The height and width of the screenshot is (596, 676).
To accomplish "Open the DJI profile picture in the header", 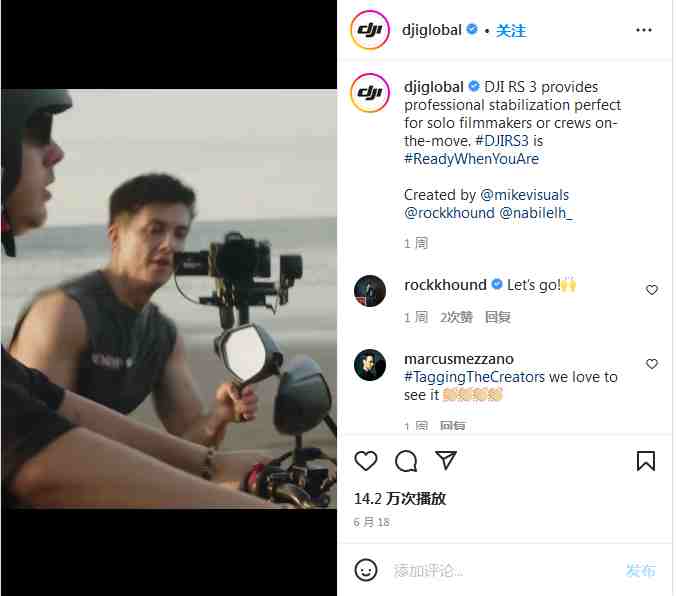I will tap(370, 30).
